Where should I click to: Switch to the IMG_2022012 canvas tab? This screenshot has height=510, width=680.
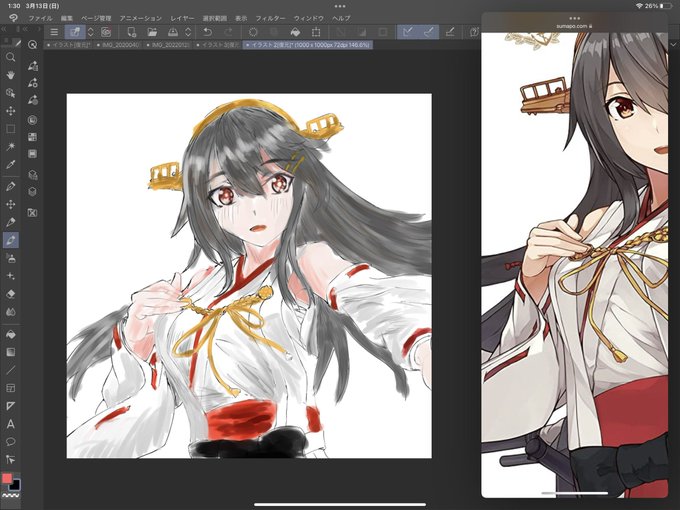coord(168,45)
